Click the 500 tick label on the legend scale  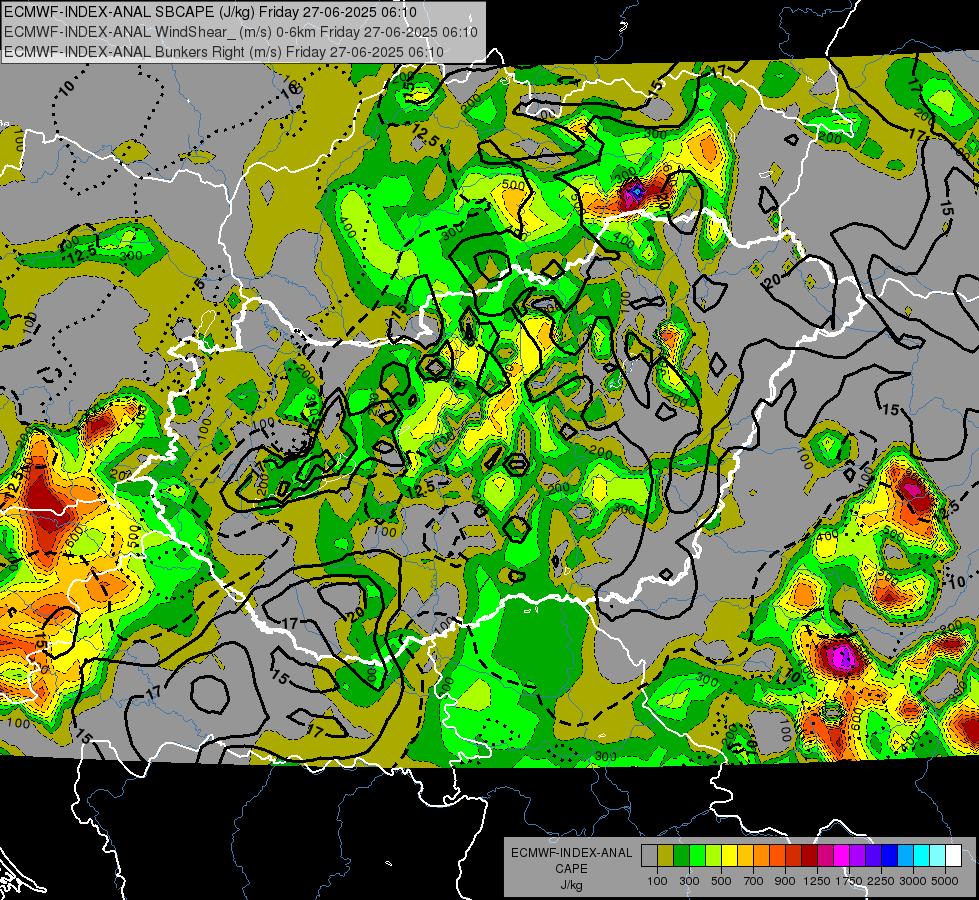[721, 881]
